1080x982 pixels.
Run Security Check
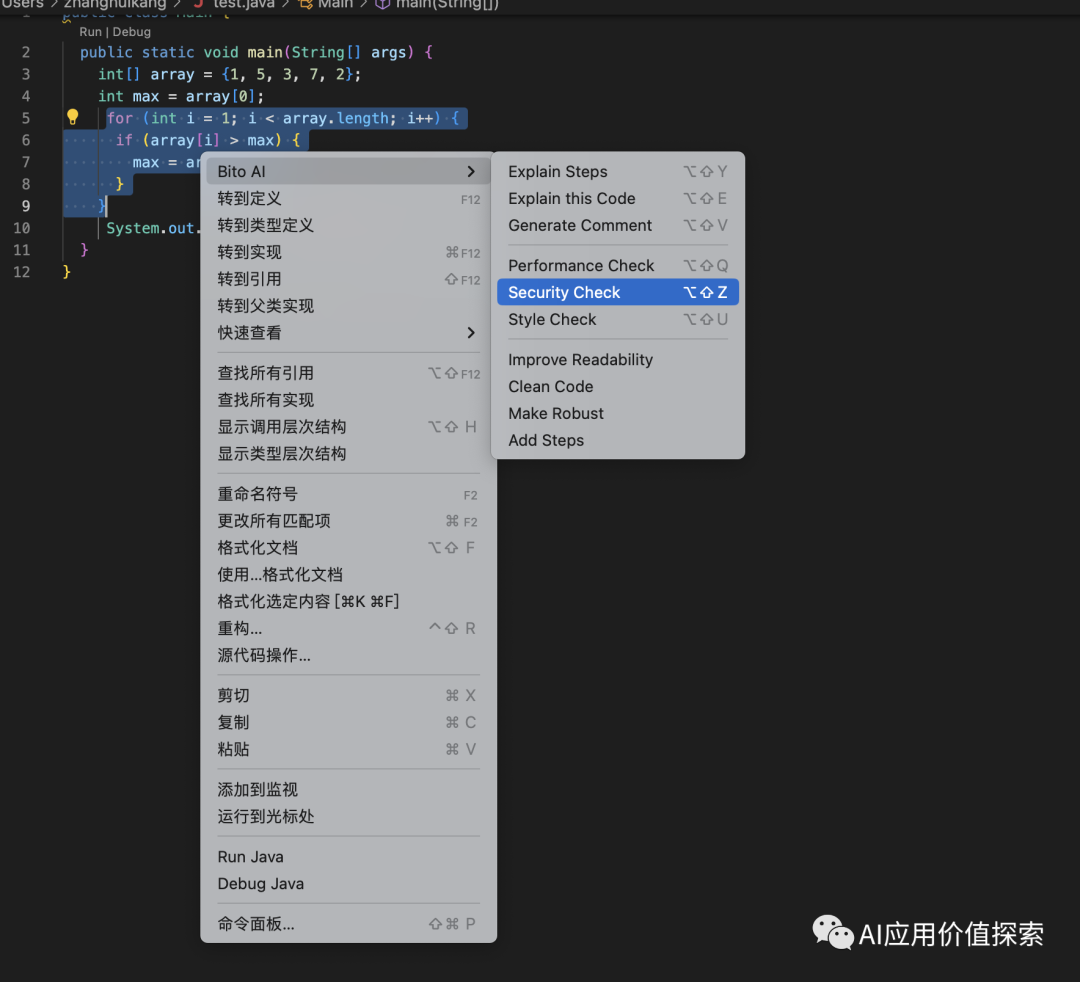click(x=617, y=293)
